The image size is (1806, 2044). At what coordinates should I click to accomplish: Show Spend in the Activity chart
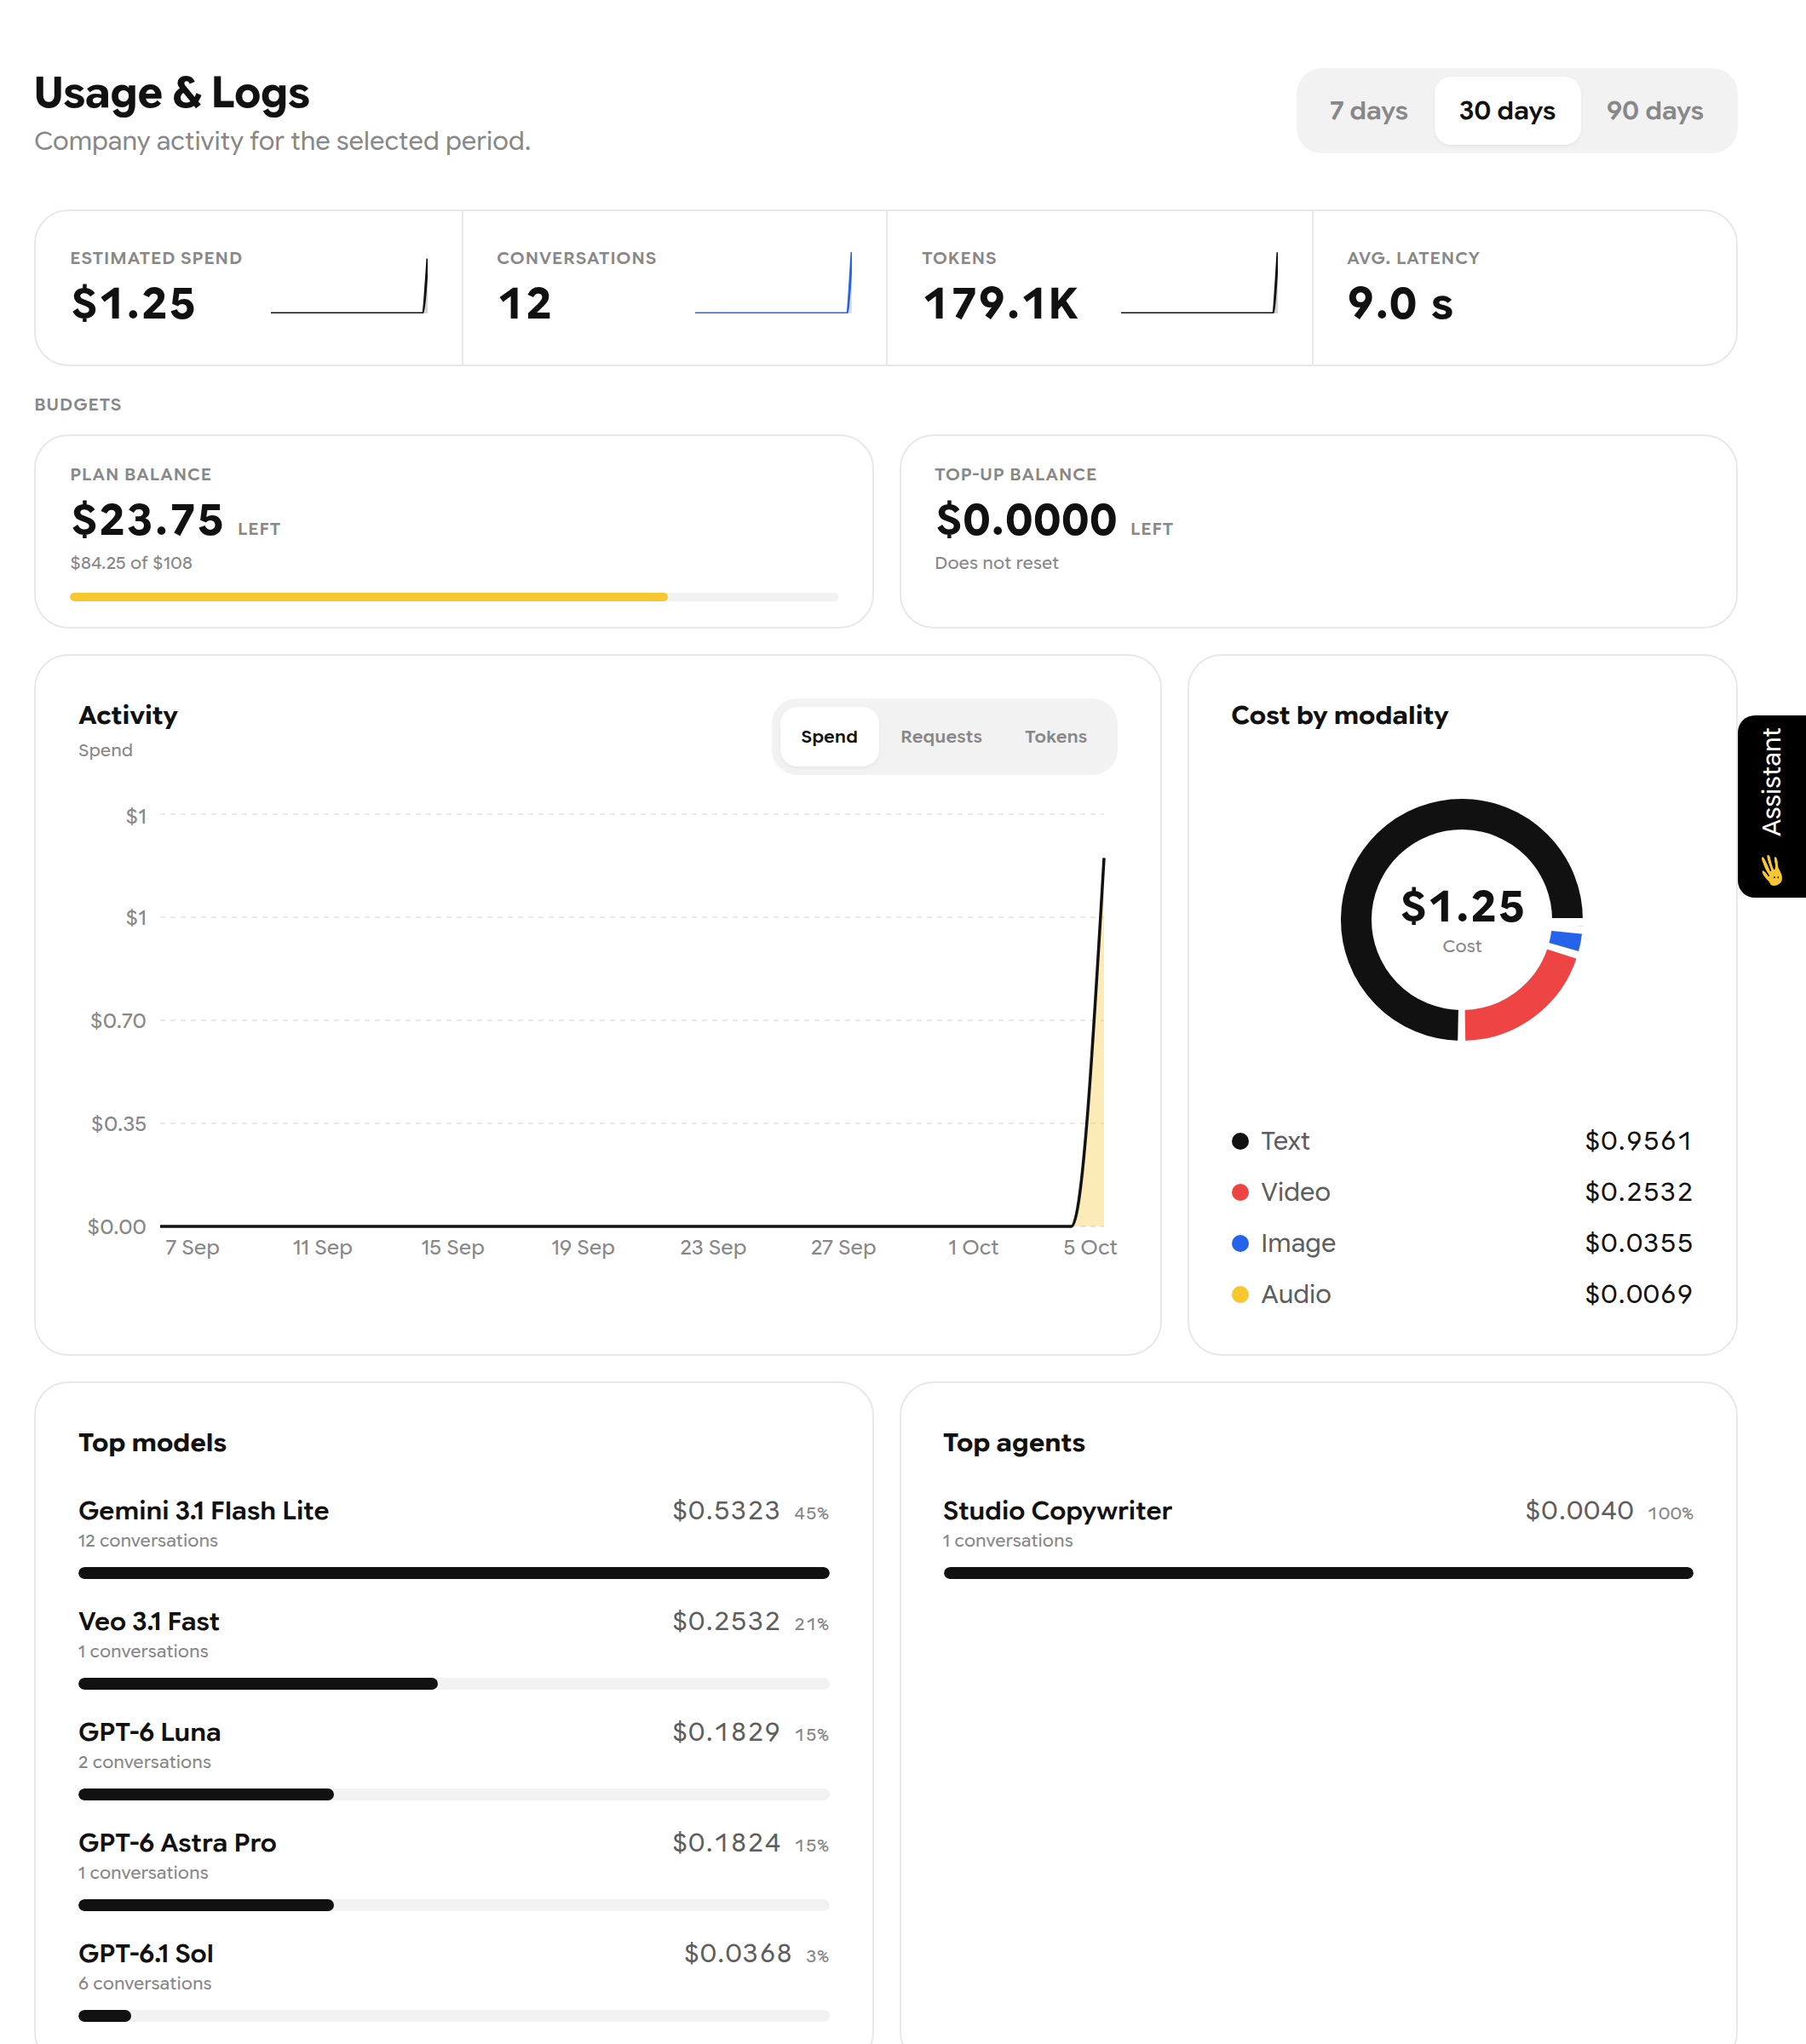coord(828,737)
